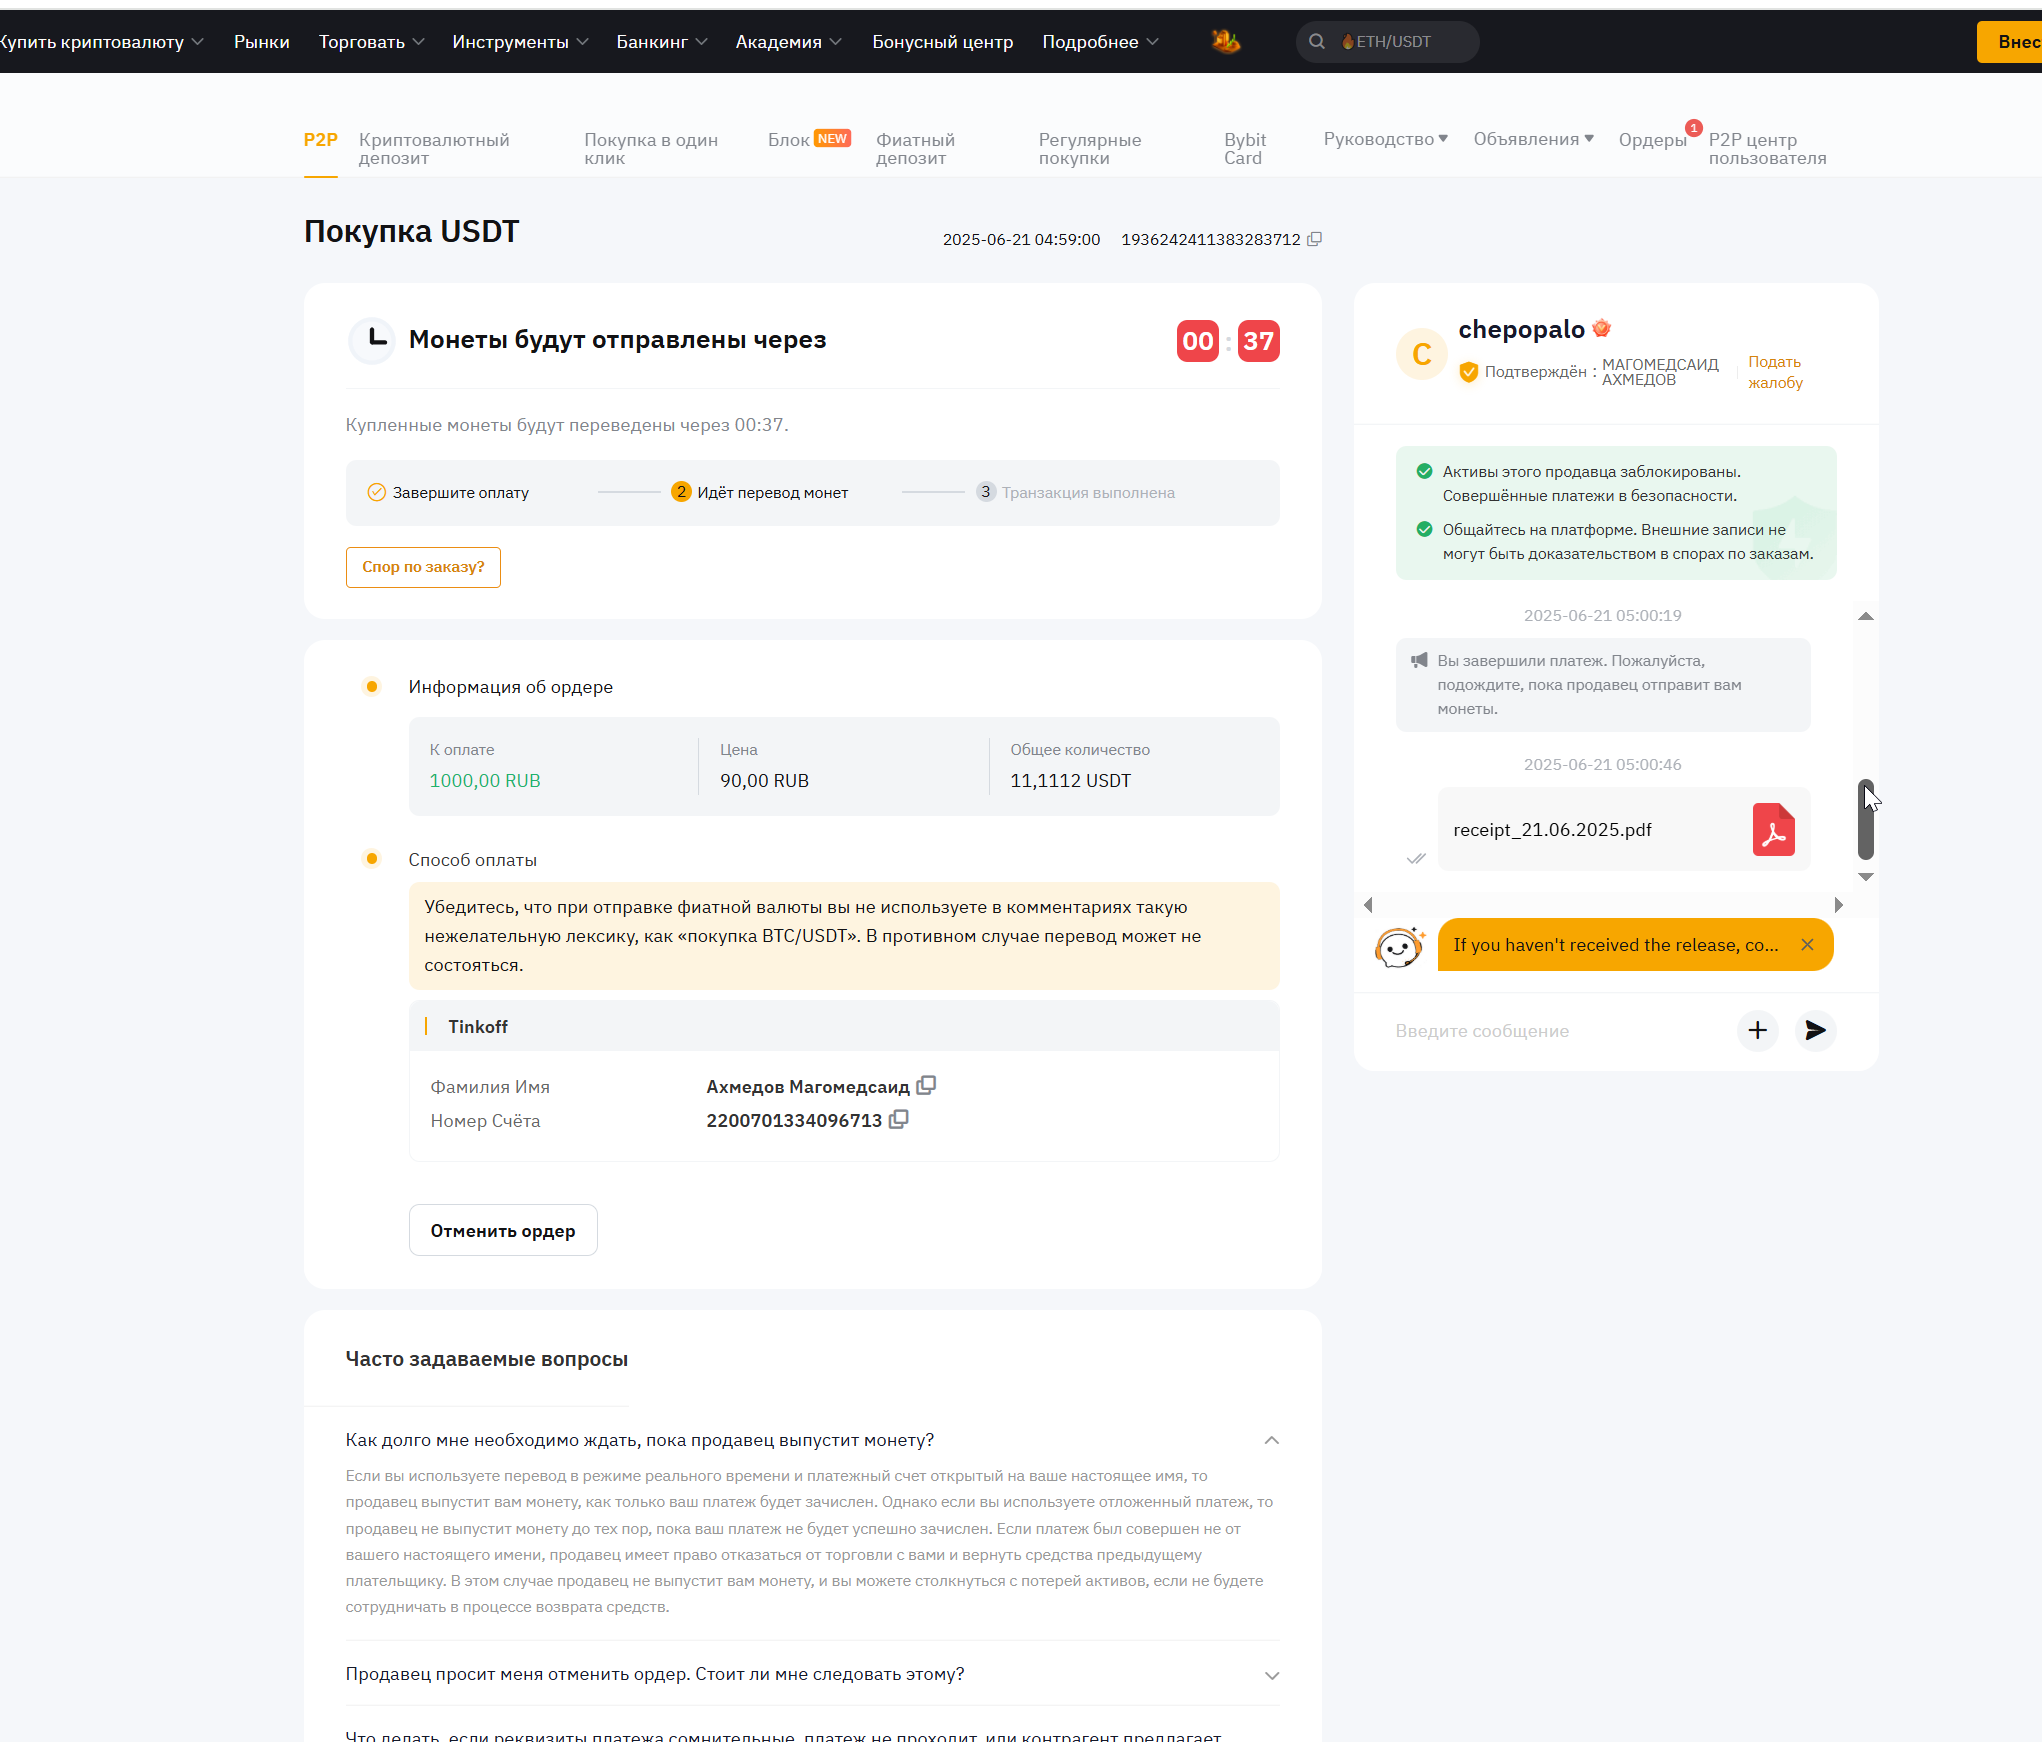Image resolution: width=2042 pixels, height=1742 pixels.
Task: Open the Блок NEW tab
Action: point(809,140)
